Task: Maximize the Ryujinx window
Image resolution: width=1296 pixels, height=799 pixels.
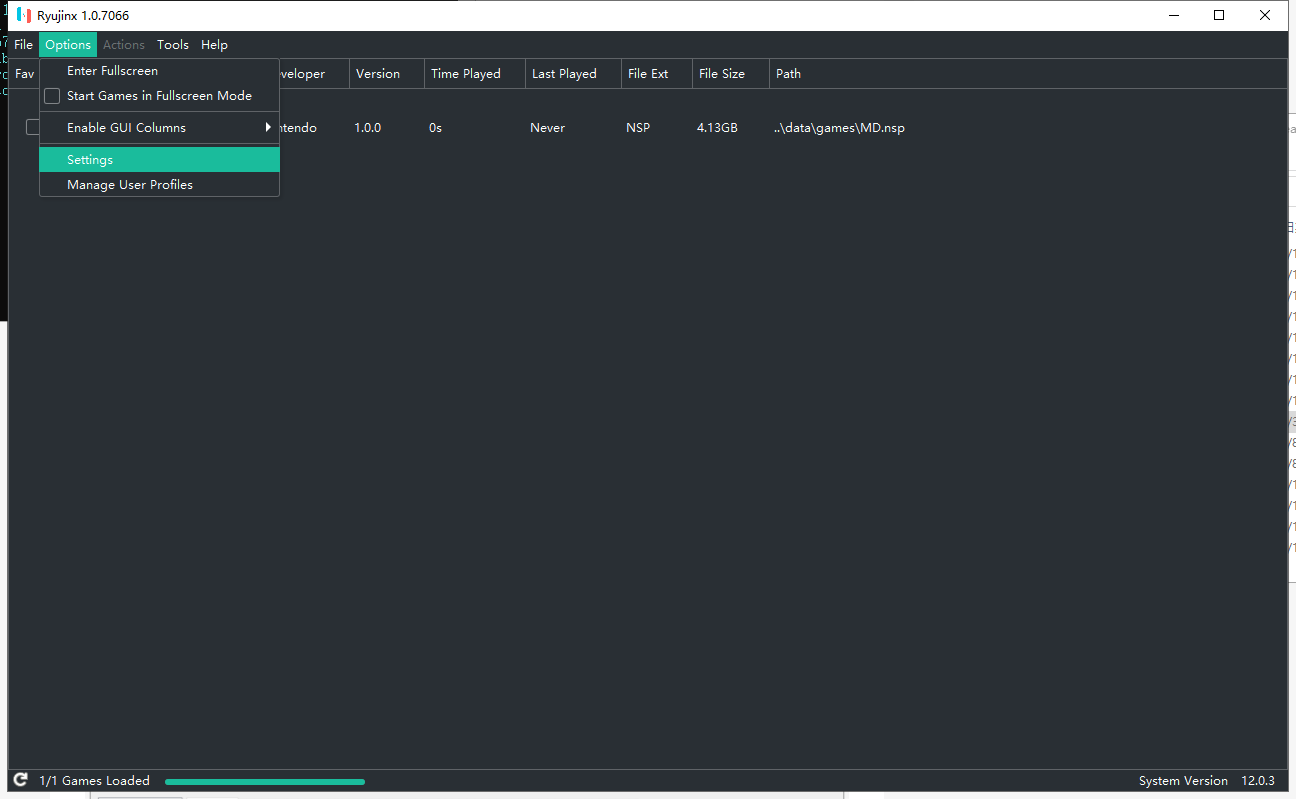Action: (1219, 15)
